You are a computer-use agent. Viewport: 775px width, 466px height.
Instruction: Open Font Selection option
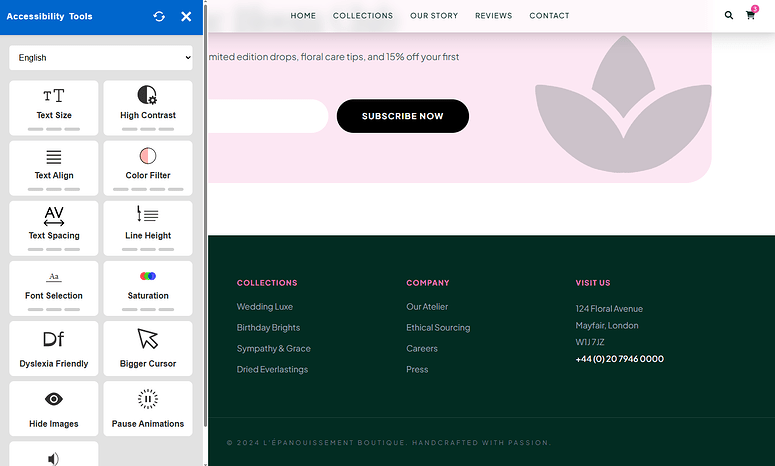tap(54, 287)
